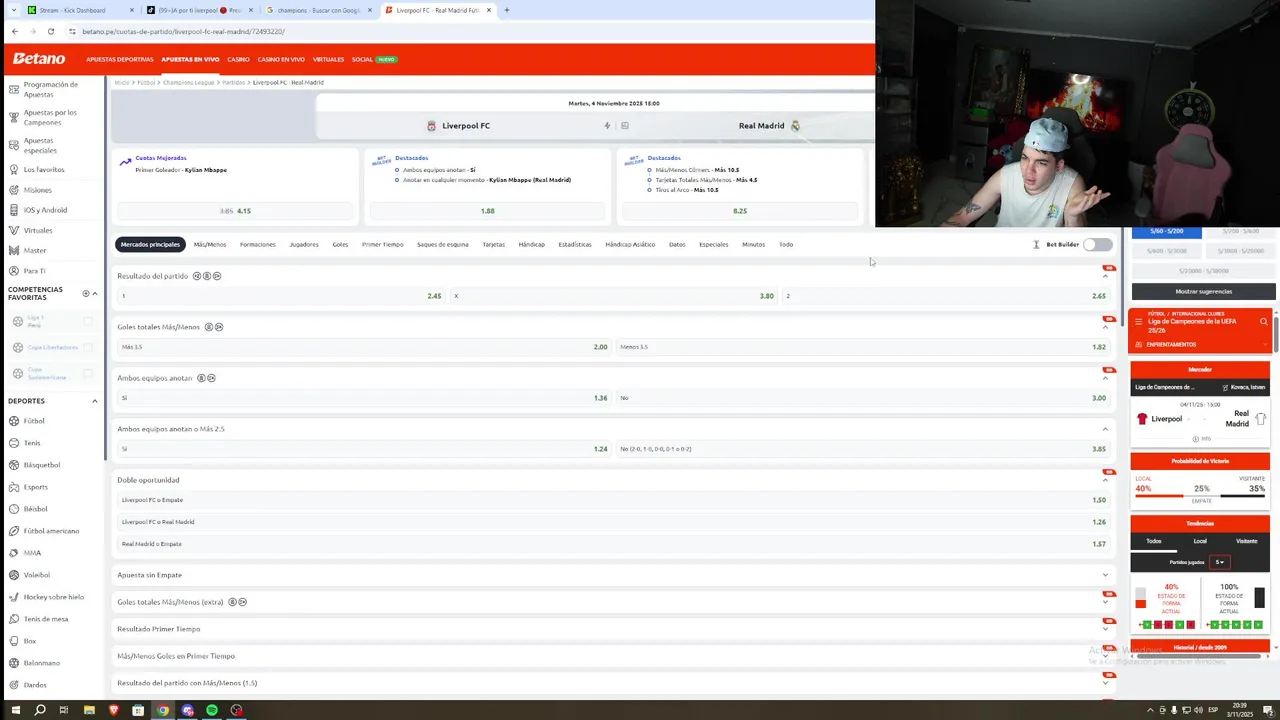Check the Copa Sudamericana favorite checkbox
Image resolution: width=1280 pixels, height=720 pixels.
[x=88, y=373]
